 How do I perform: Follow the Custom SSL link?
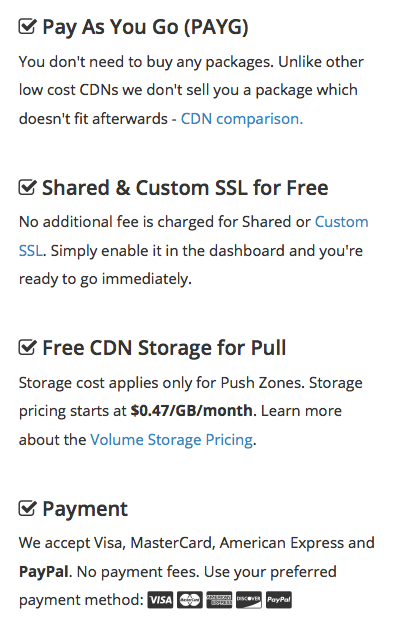(341, 222)
